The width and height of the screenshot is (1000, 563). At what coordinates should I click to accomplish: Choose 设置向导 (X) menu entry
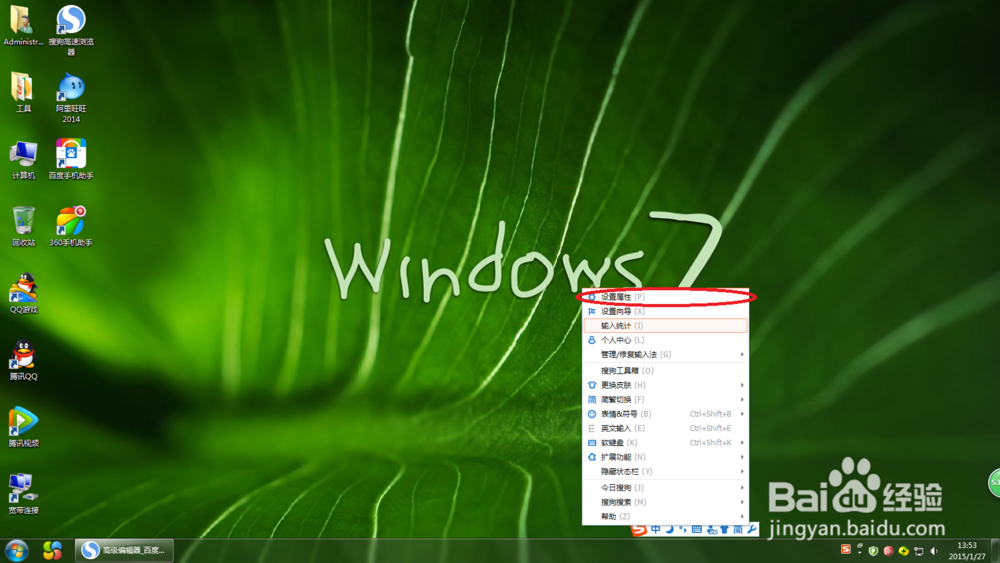point(666,311)
